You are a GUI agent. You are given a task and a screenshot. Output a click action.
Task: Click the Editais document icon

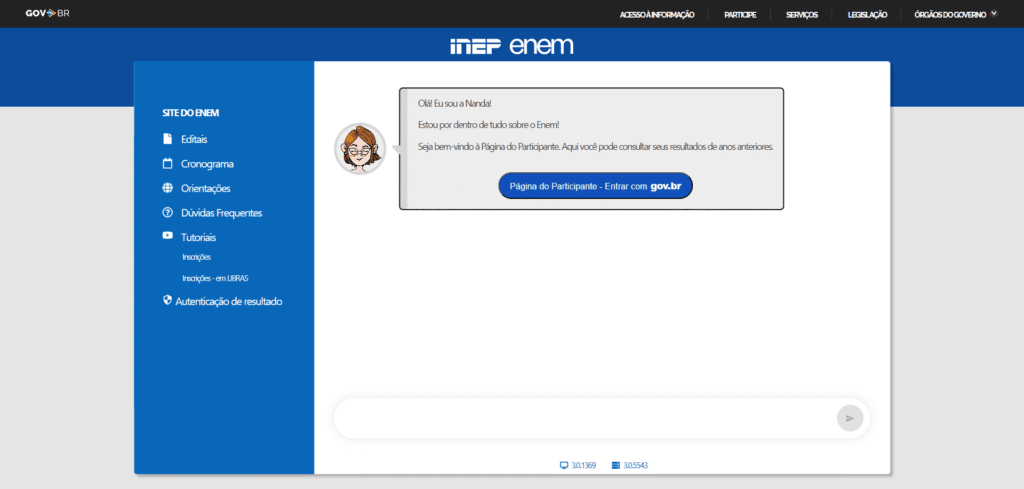(x=167, y=139)
